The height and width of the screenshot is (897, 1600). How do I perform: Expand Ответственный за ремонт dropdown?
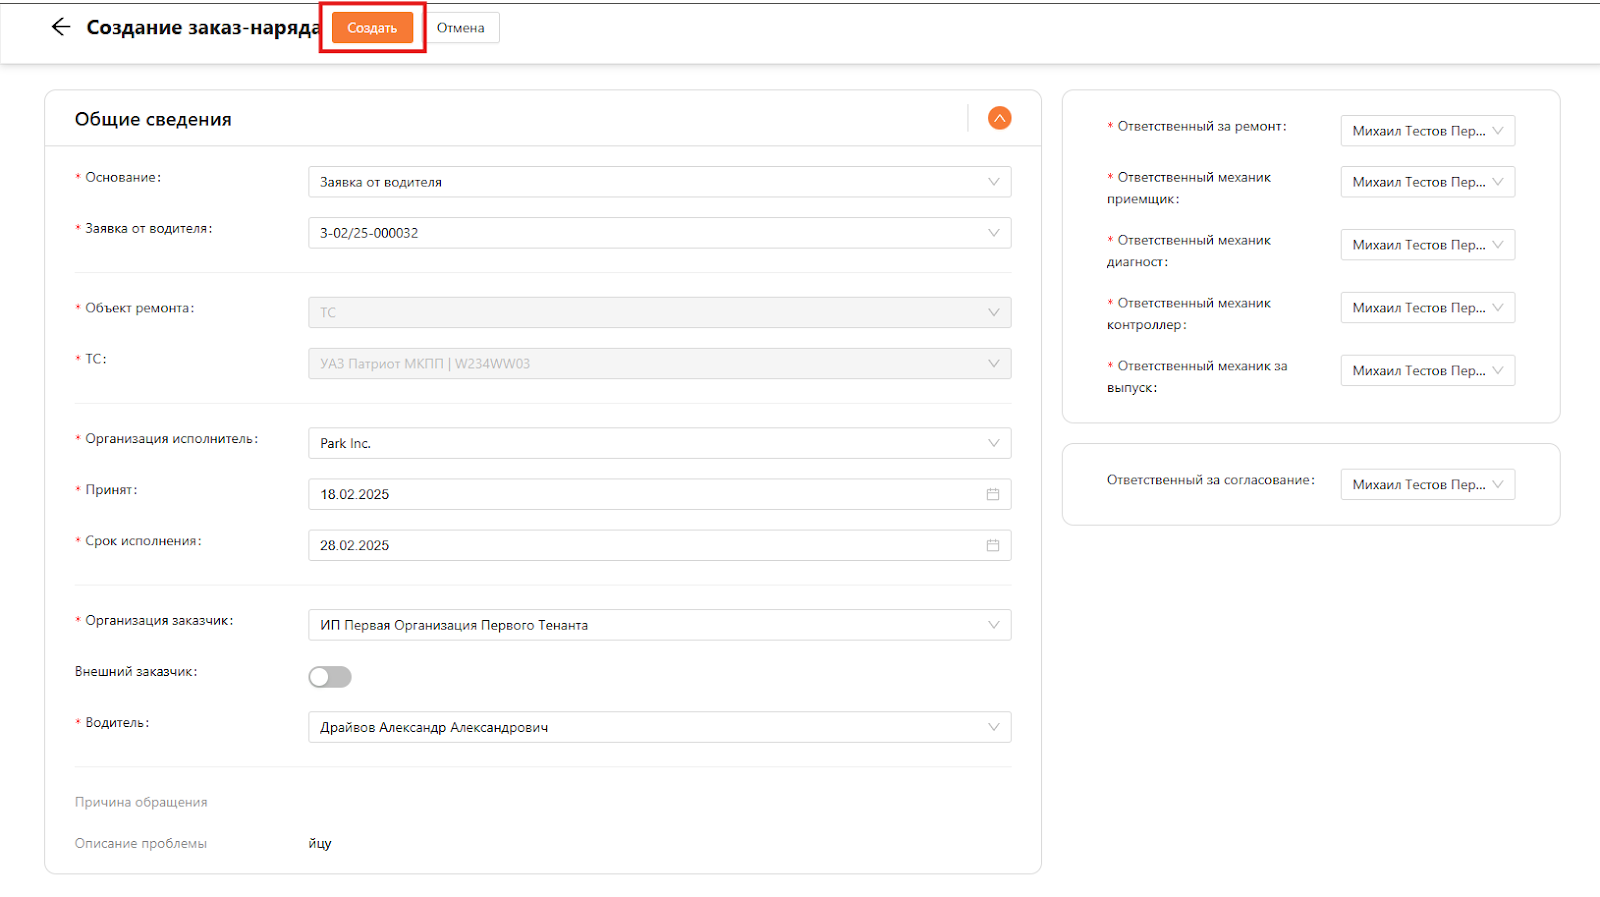coord(1427,131)
